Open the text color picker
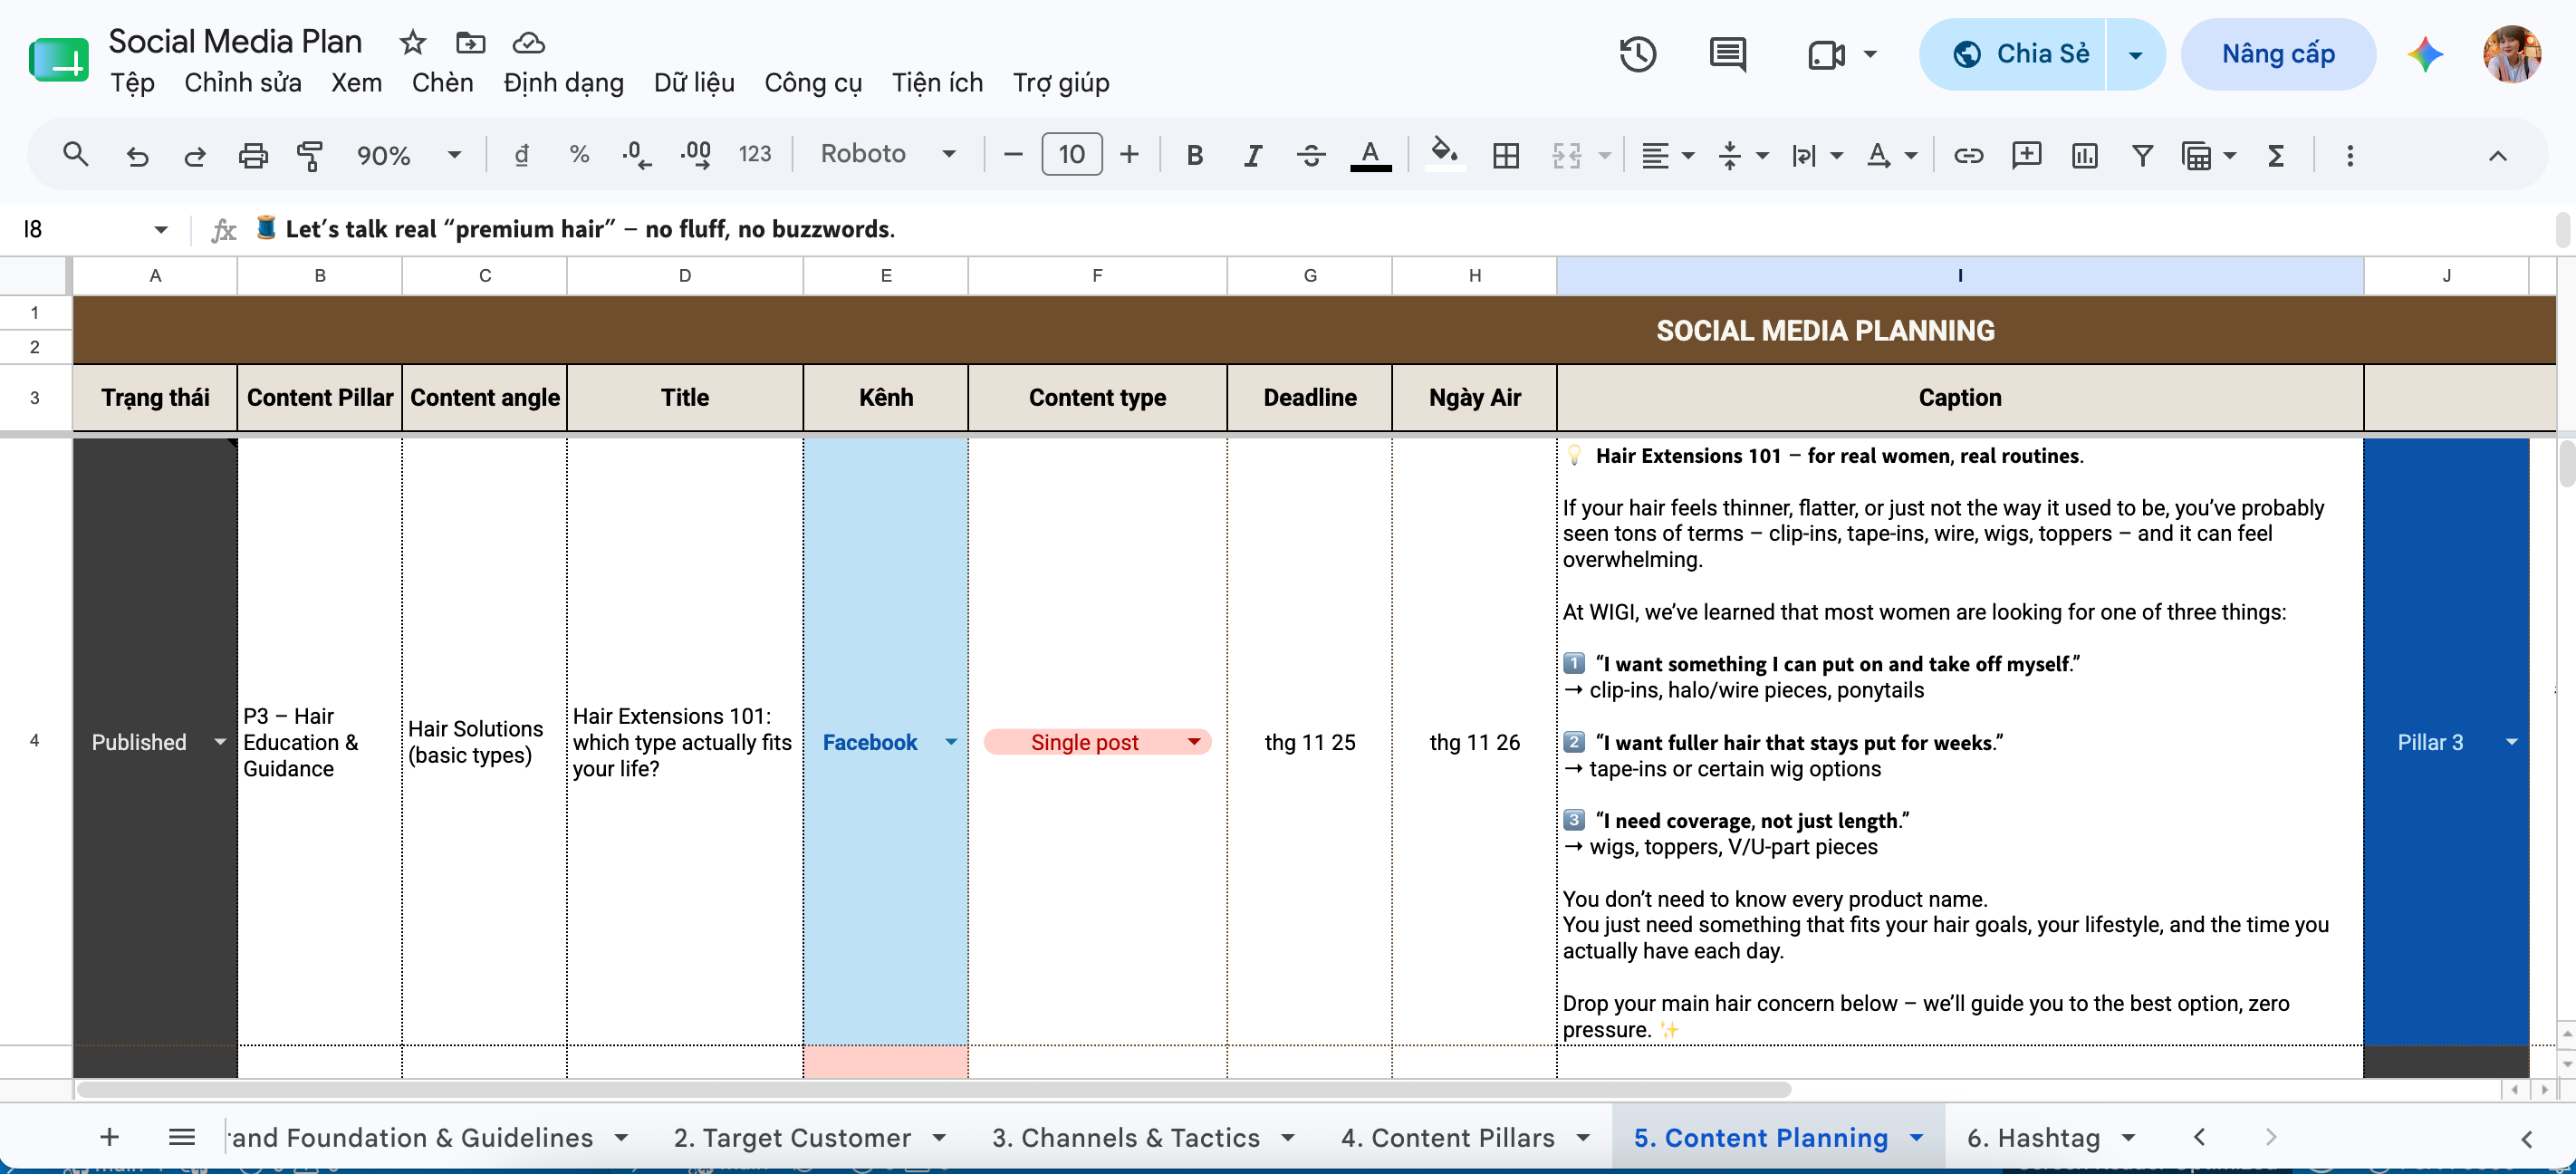 1371,155
